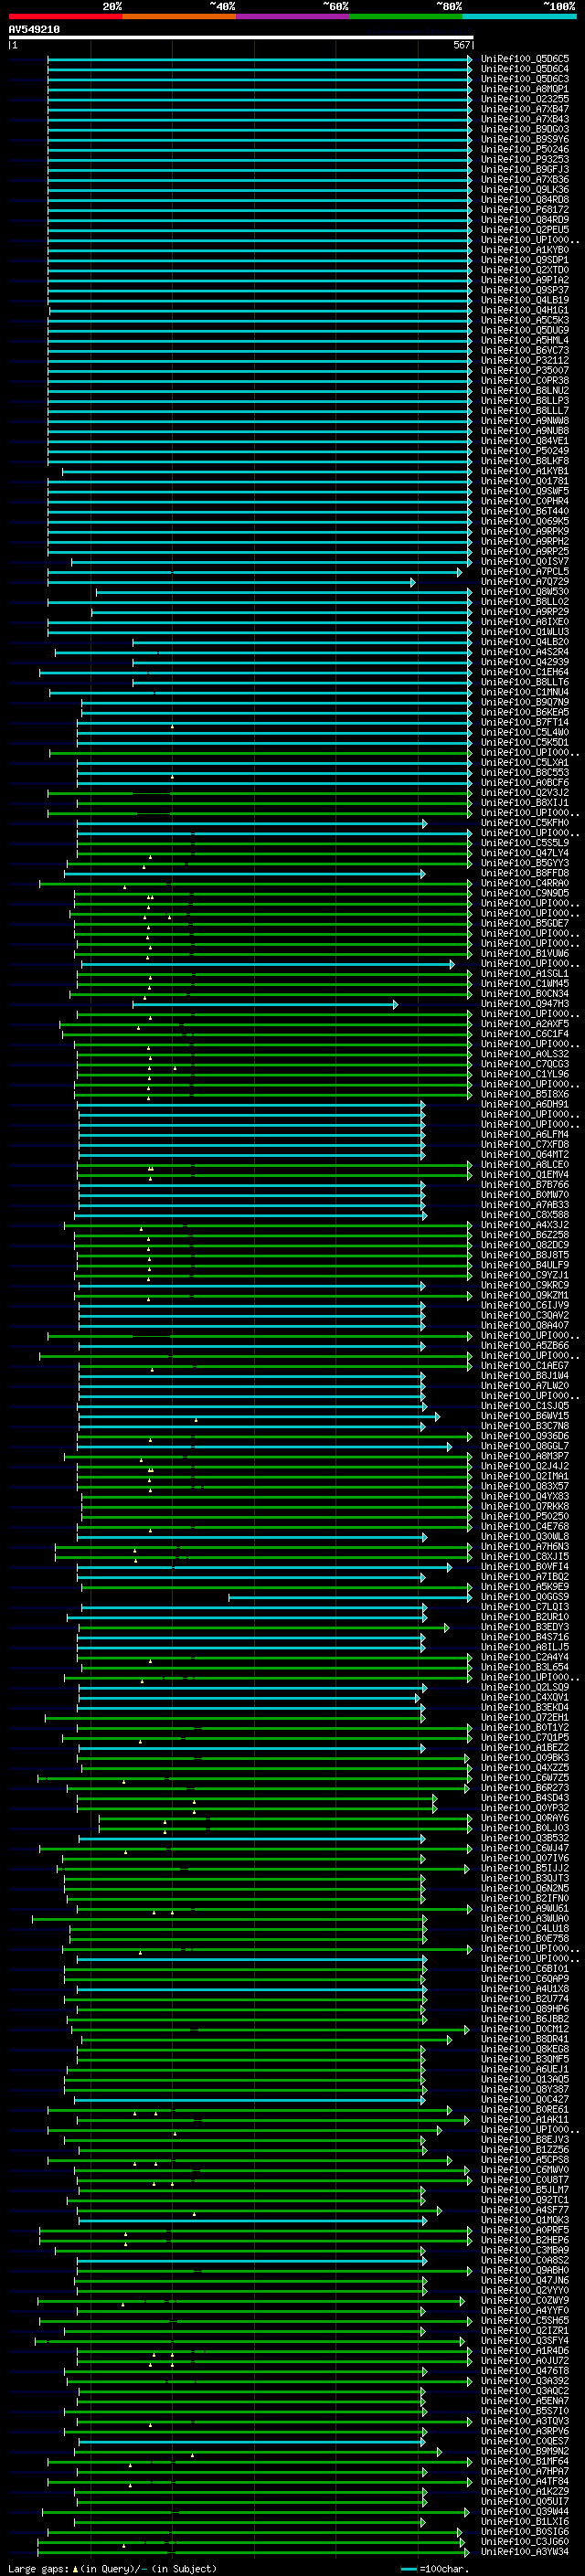Screen dimensions: 585x2576
Task: Select hit label UniRef100_Q4LB19
Action: (x=525, y=300)
